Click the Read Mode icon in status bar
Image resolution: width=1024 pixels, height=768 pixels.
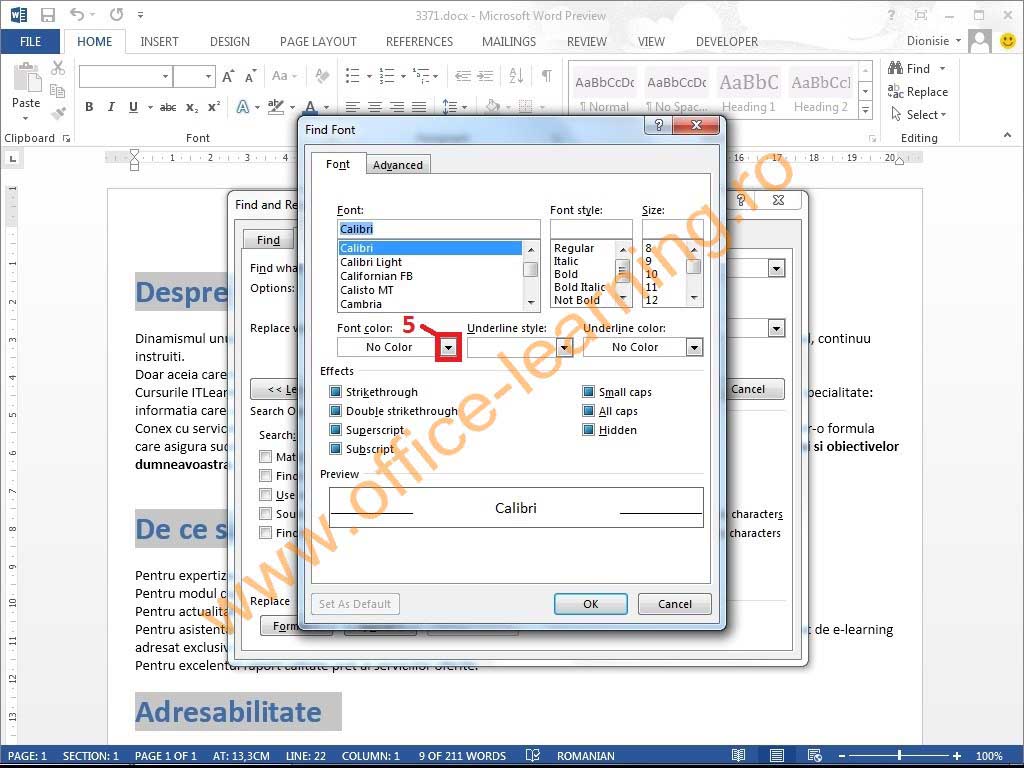coord(738,756)
